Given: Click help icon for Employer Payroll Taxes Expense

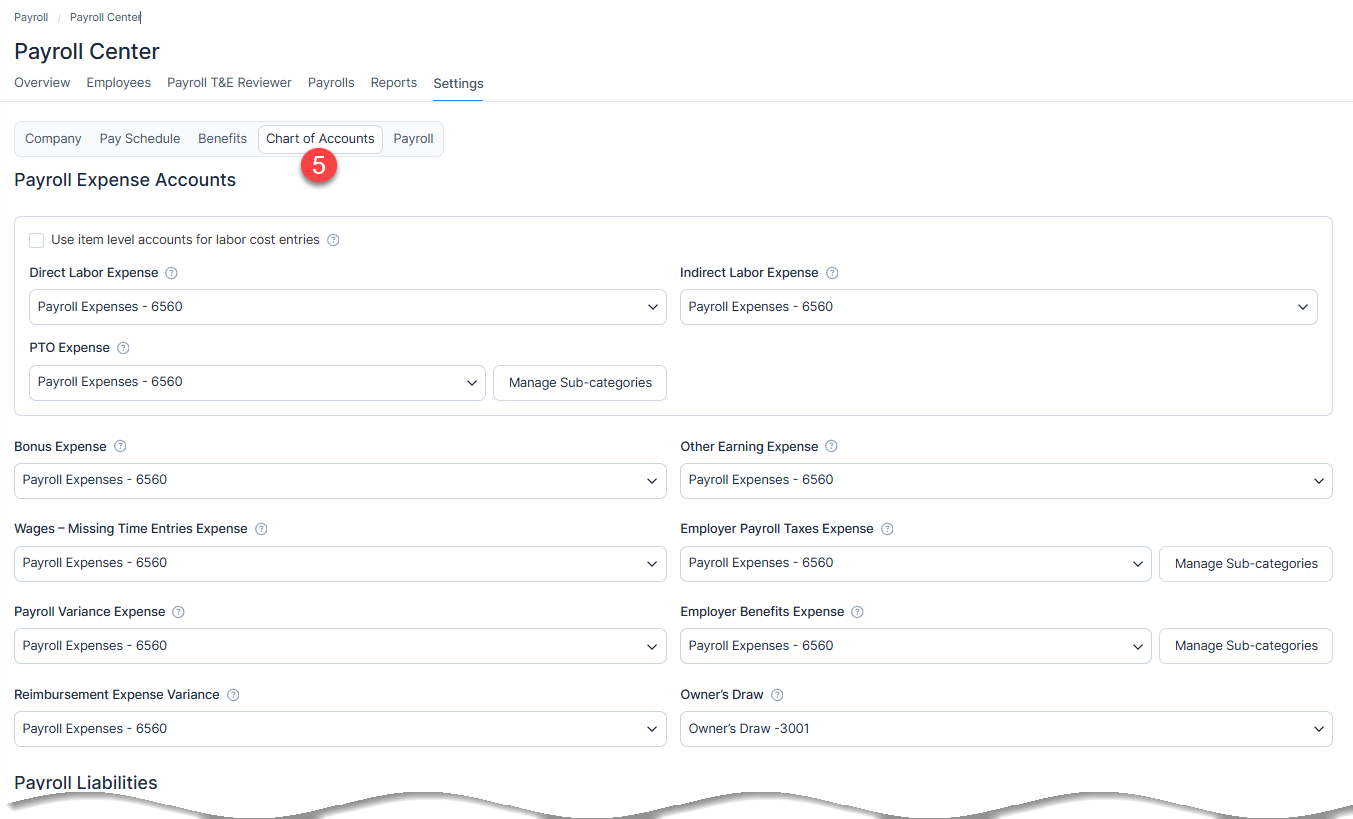Looking at the screenshot, I should tap(887, 529).
